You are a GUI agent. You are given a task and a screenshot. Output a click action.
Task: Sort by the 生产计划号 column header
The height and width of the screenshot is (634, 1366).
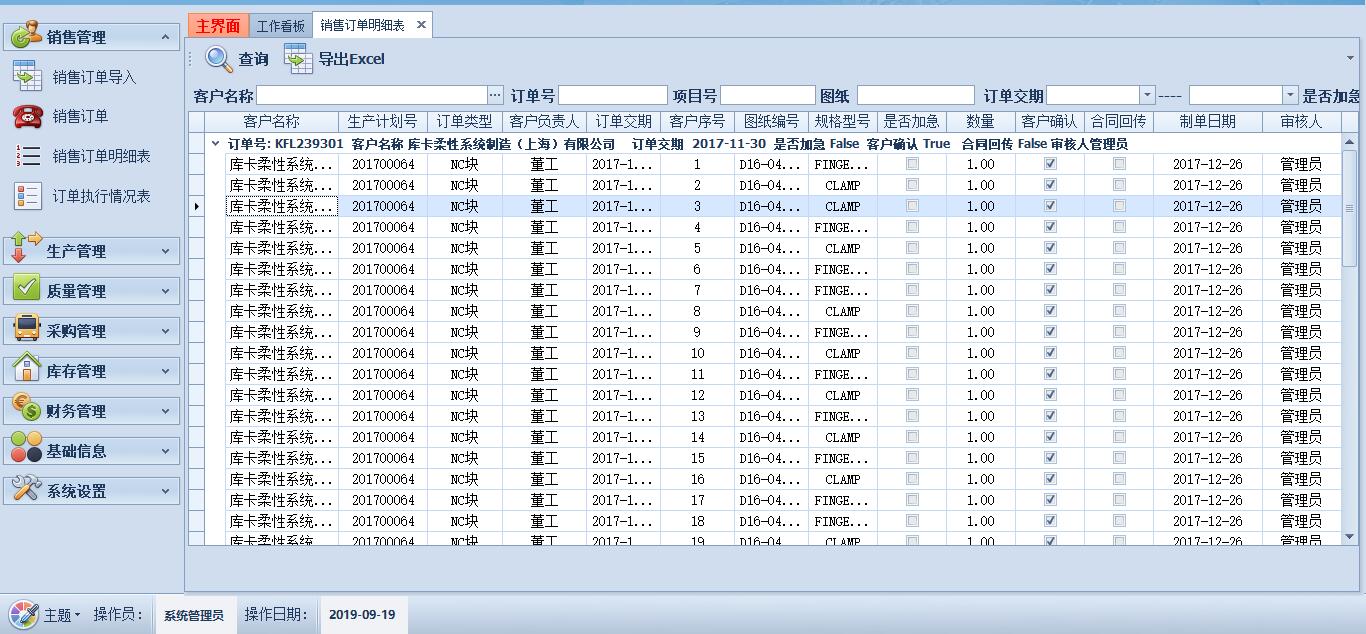click(382, 122)
